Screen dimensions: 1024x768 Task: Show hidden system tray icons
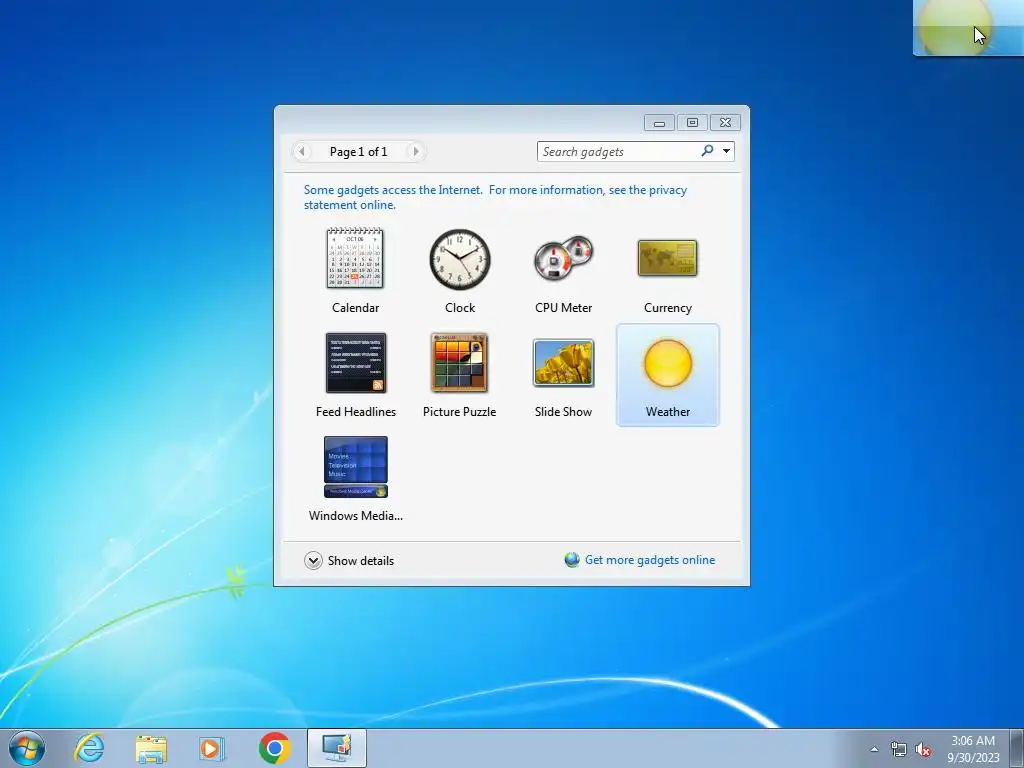(874, 749)
